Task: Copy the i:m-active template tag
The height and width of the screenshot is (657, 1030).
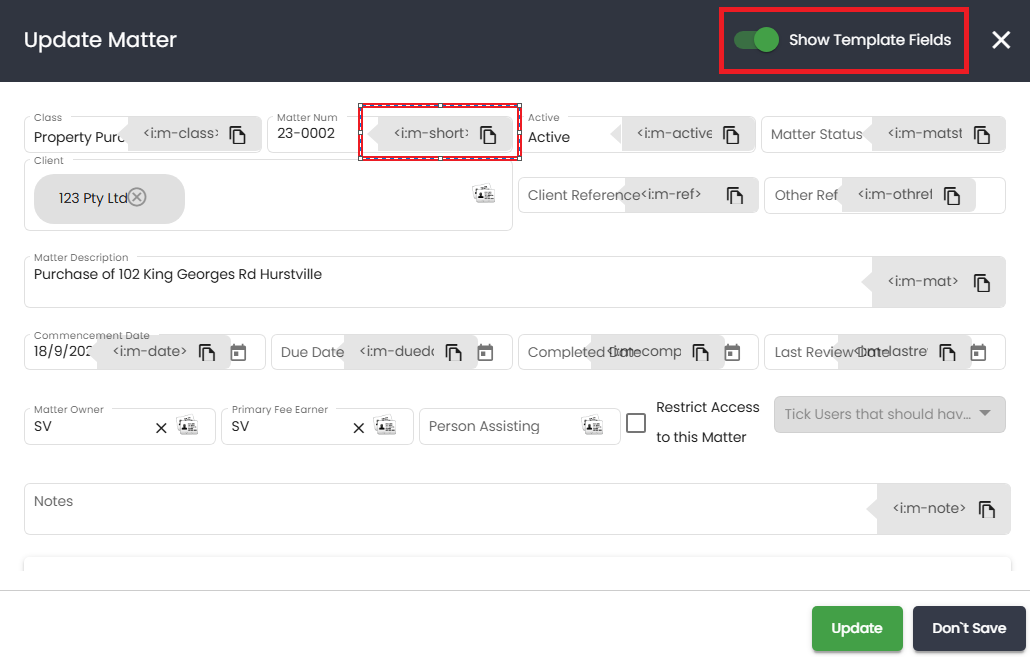Action: [731, 135]
